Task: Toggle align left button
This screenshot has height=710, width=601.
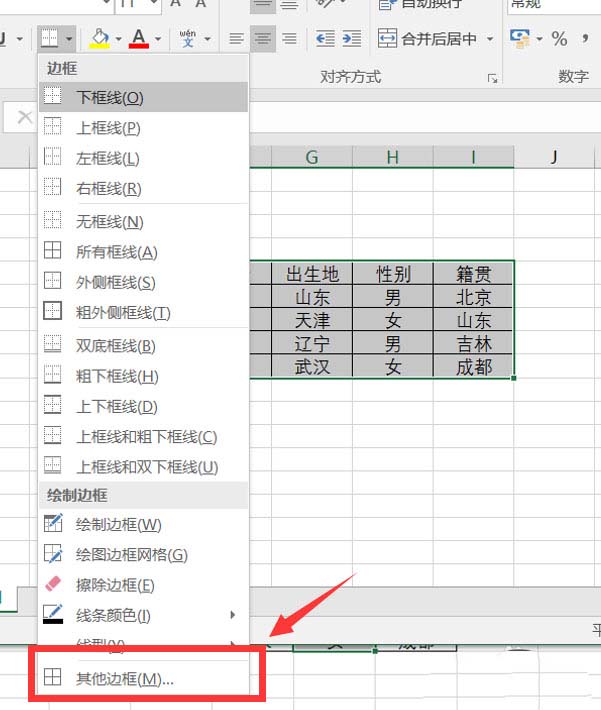Action: pyautogui.click(x=236, y=38)
